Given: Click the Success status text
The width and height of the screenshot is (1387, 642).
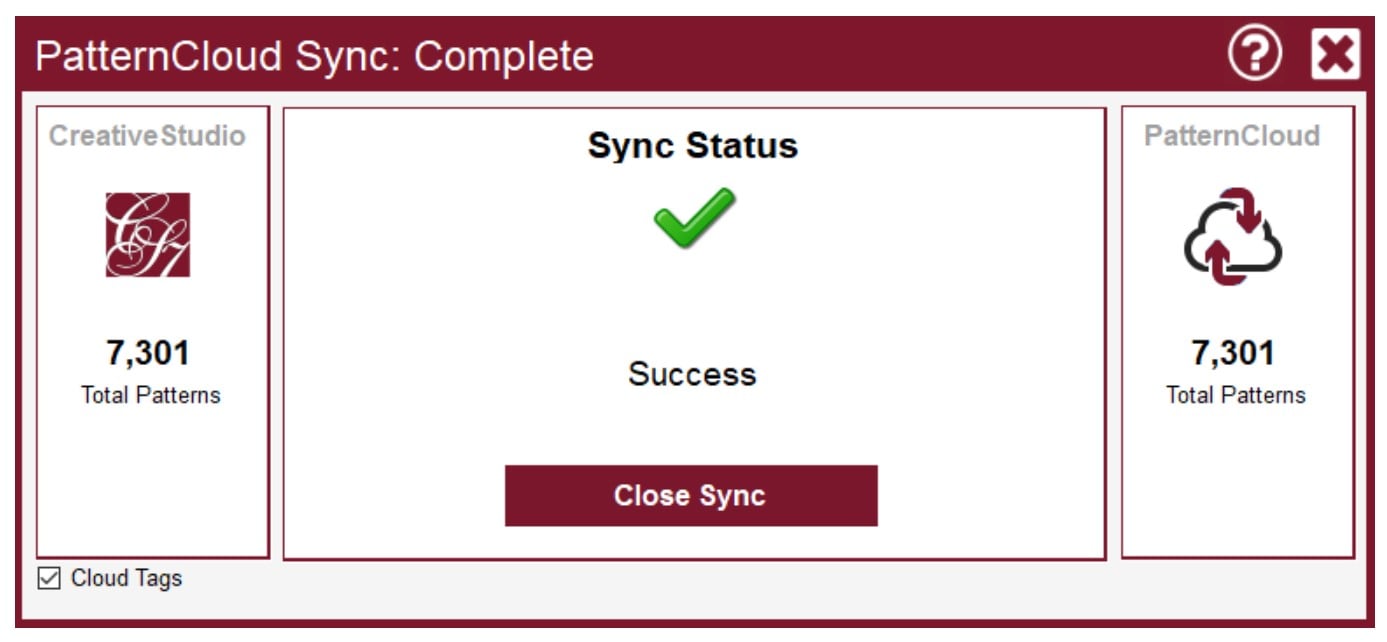Looking at the screenshot, I should [692, 374].
